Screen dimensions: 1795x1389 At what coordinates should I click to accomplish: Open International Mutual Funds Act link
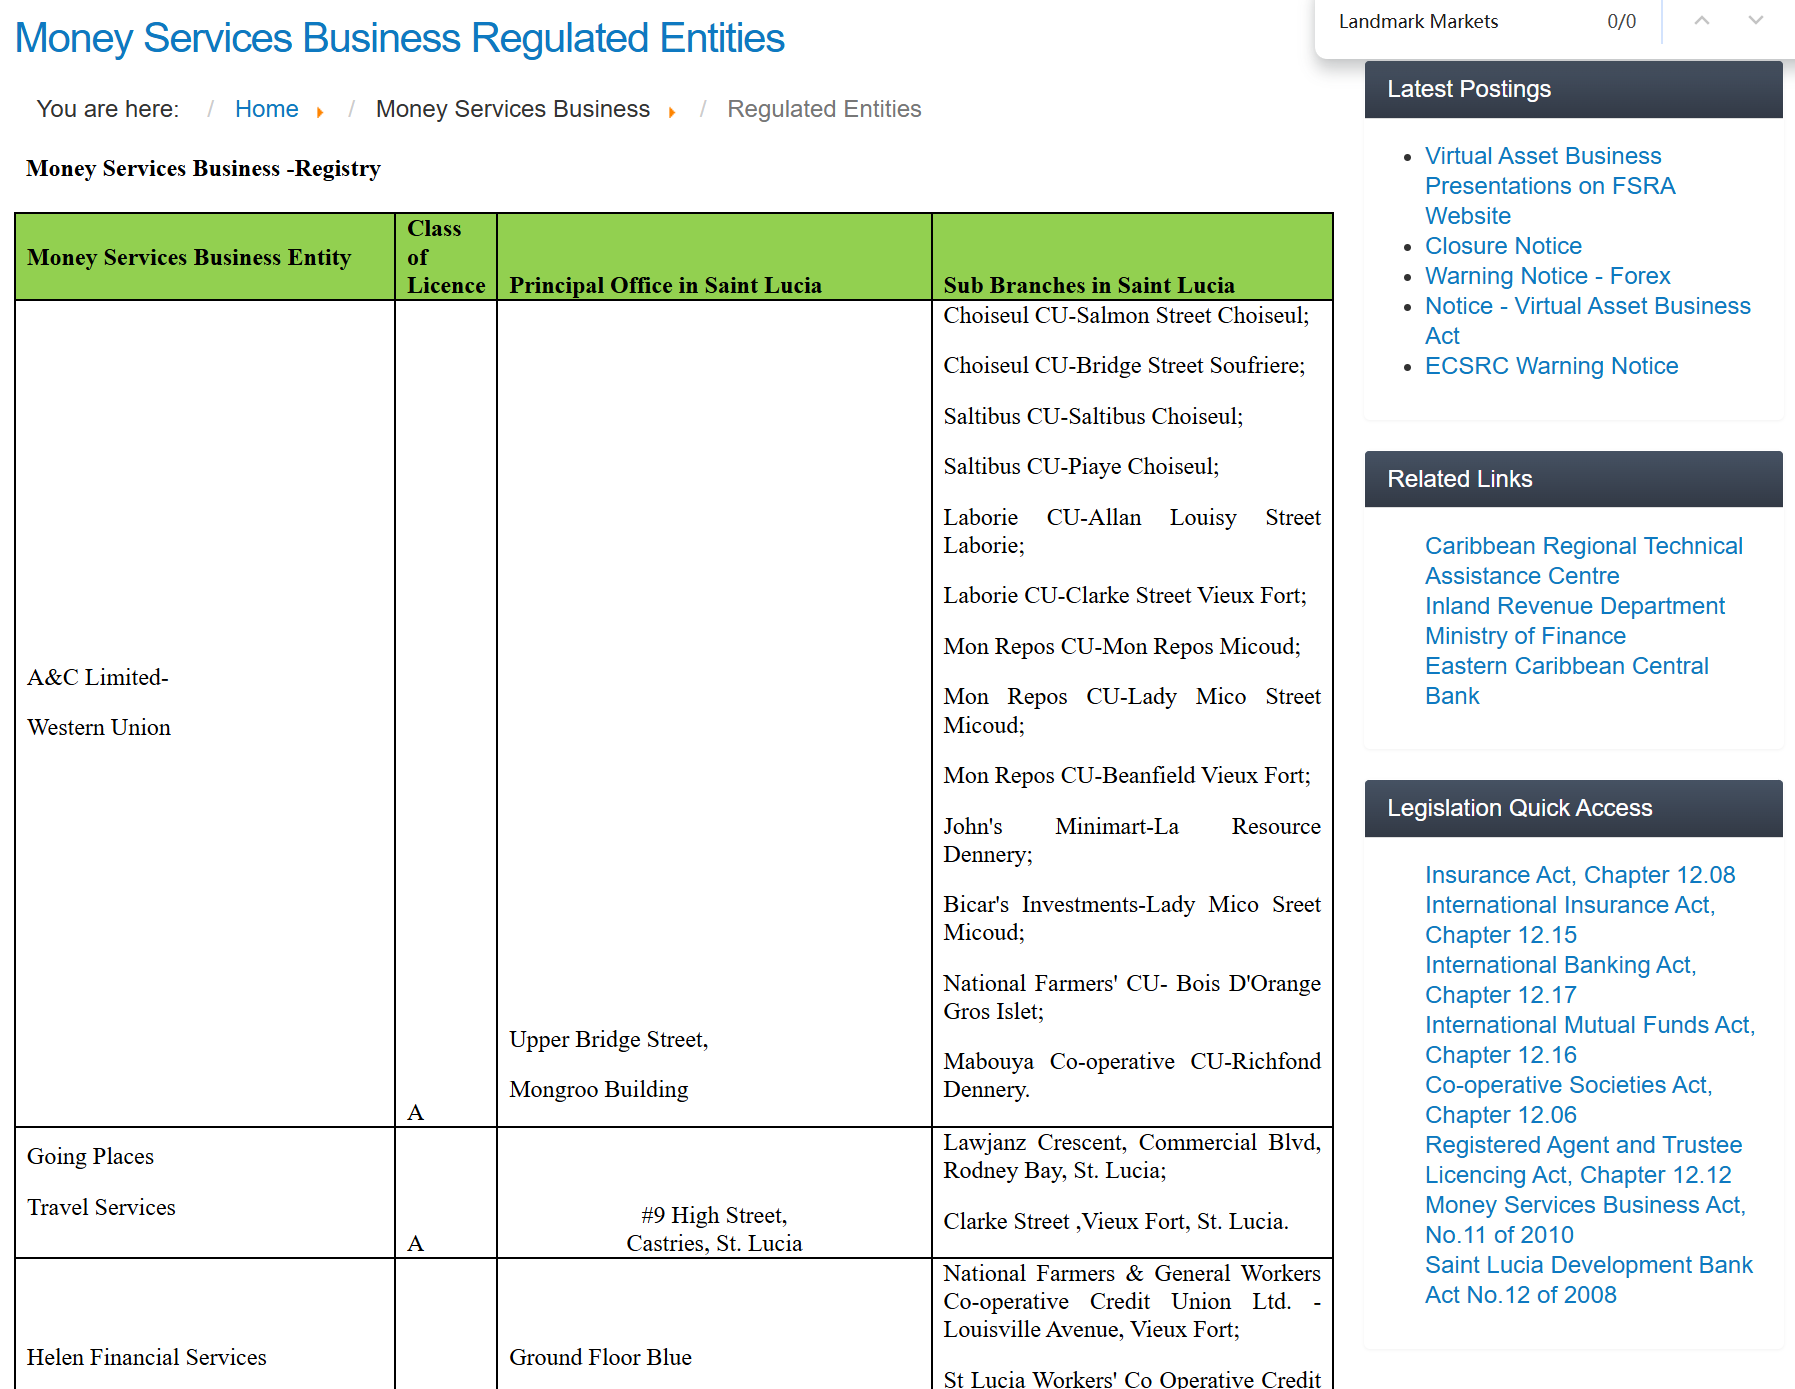pyautogui.click(x=1590, y=1040)
